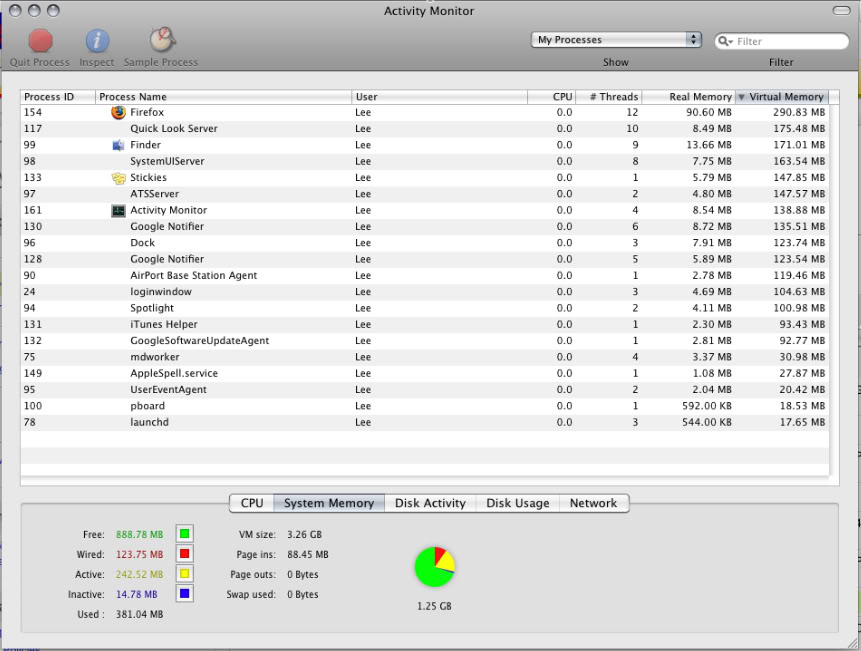861x651 pixels.
Task: Select the AppleSpell.service row
Action: pyautogui.click(x=424, y=373)
